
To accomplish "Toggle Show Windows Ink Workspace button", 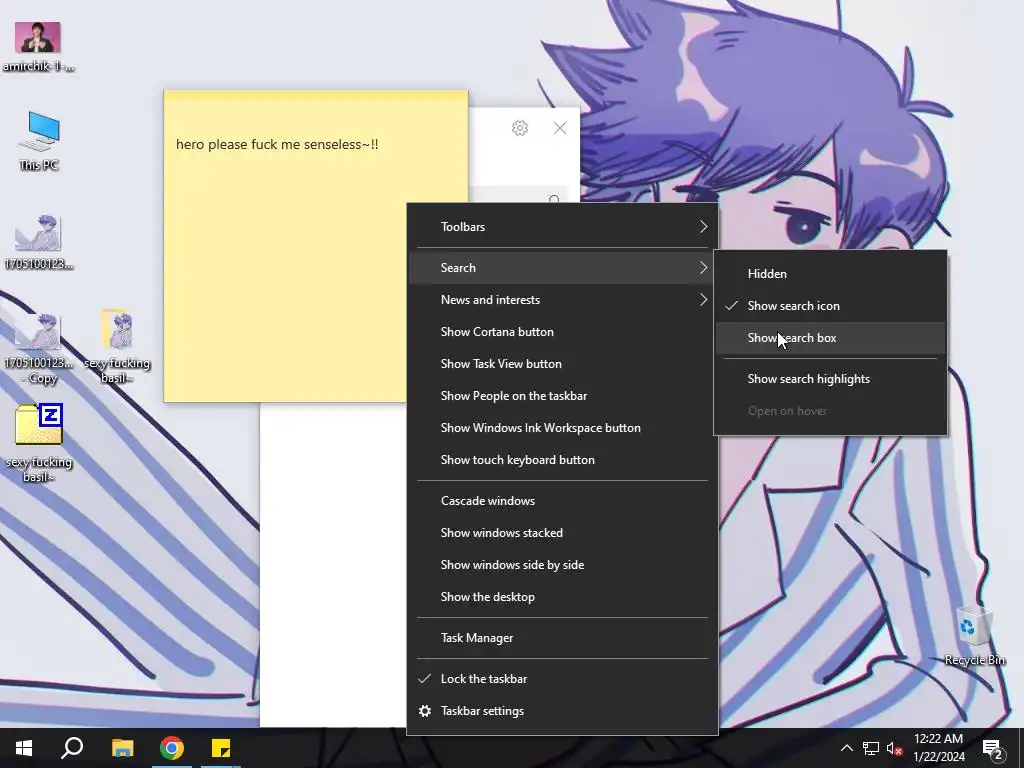I will 562,428.
